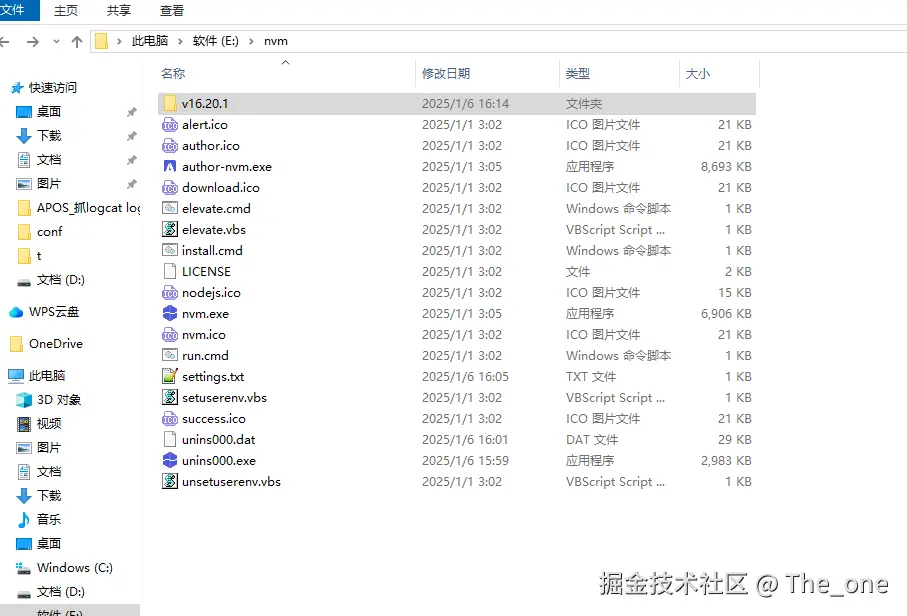907x616 pixels.
Task: Expand the chevron after 此电脑 in address bar
Action: [180, 41]
